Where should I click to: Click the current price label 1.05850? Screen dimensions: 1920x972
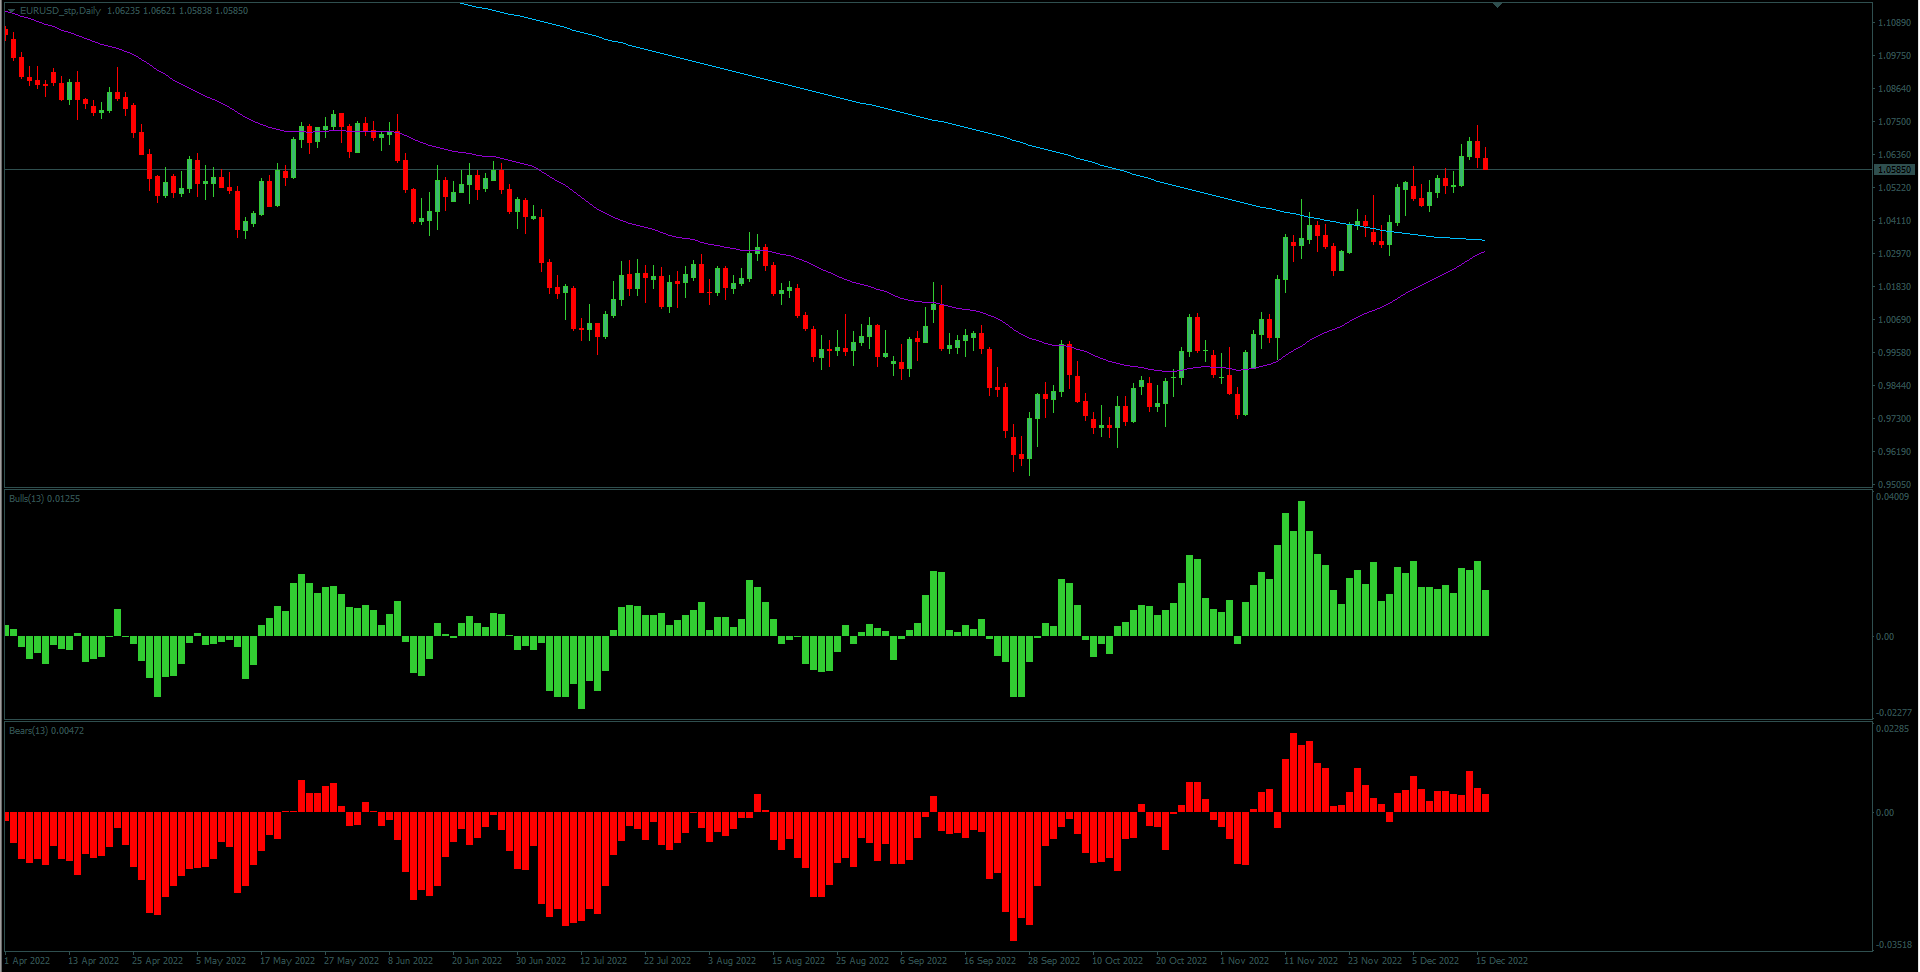(1894, 170)
